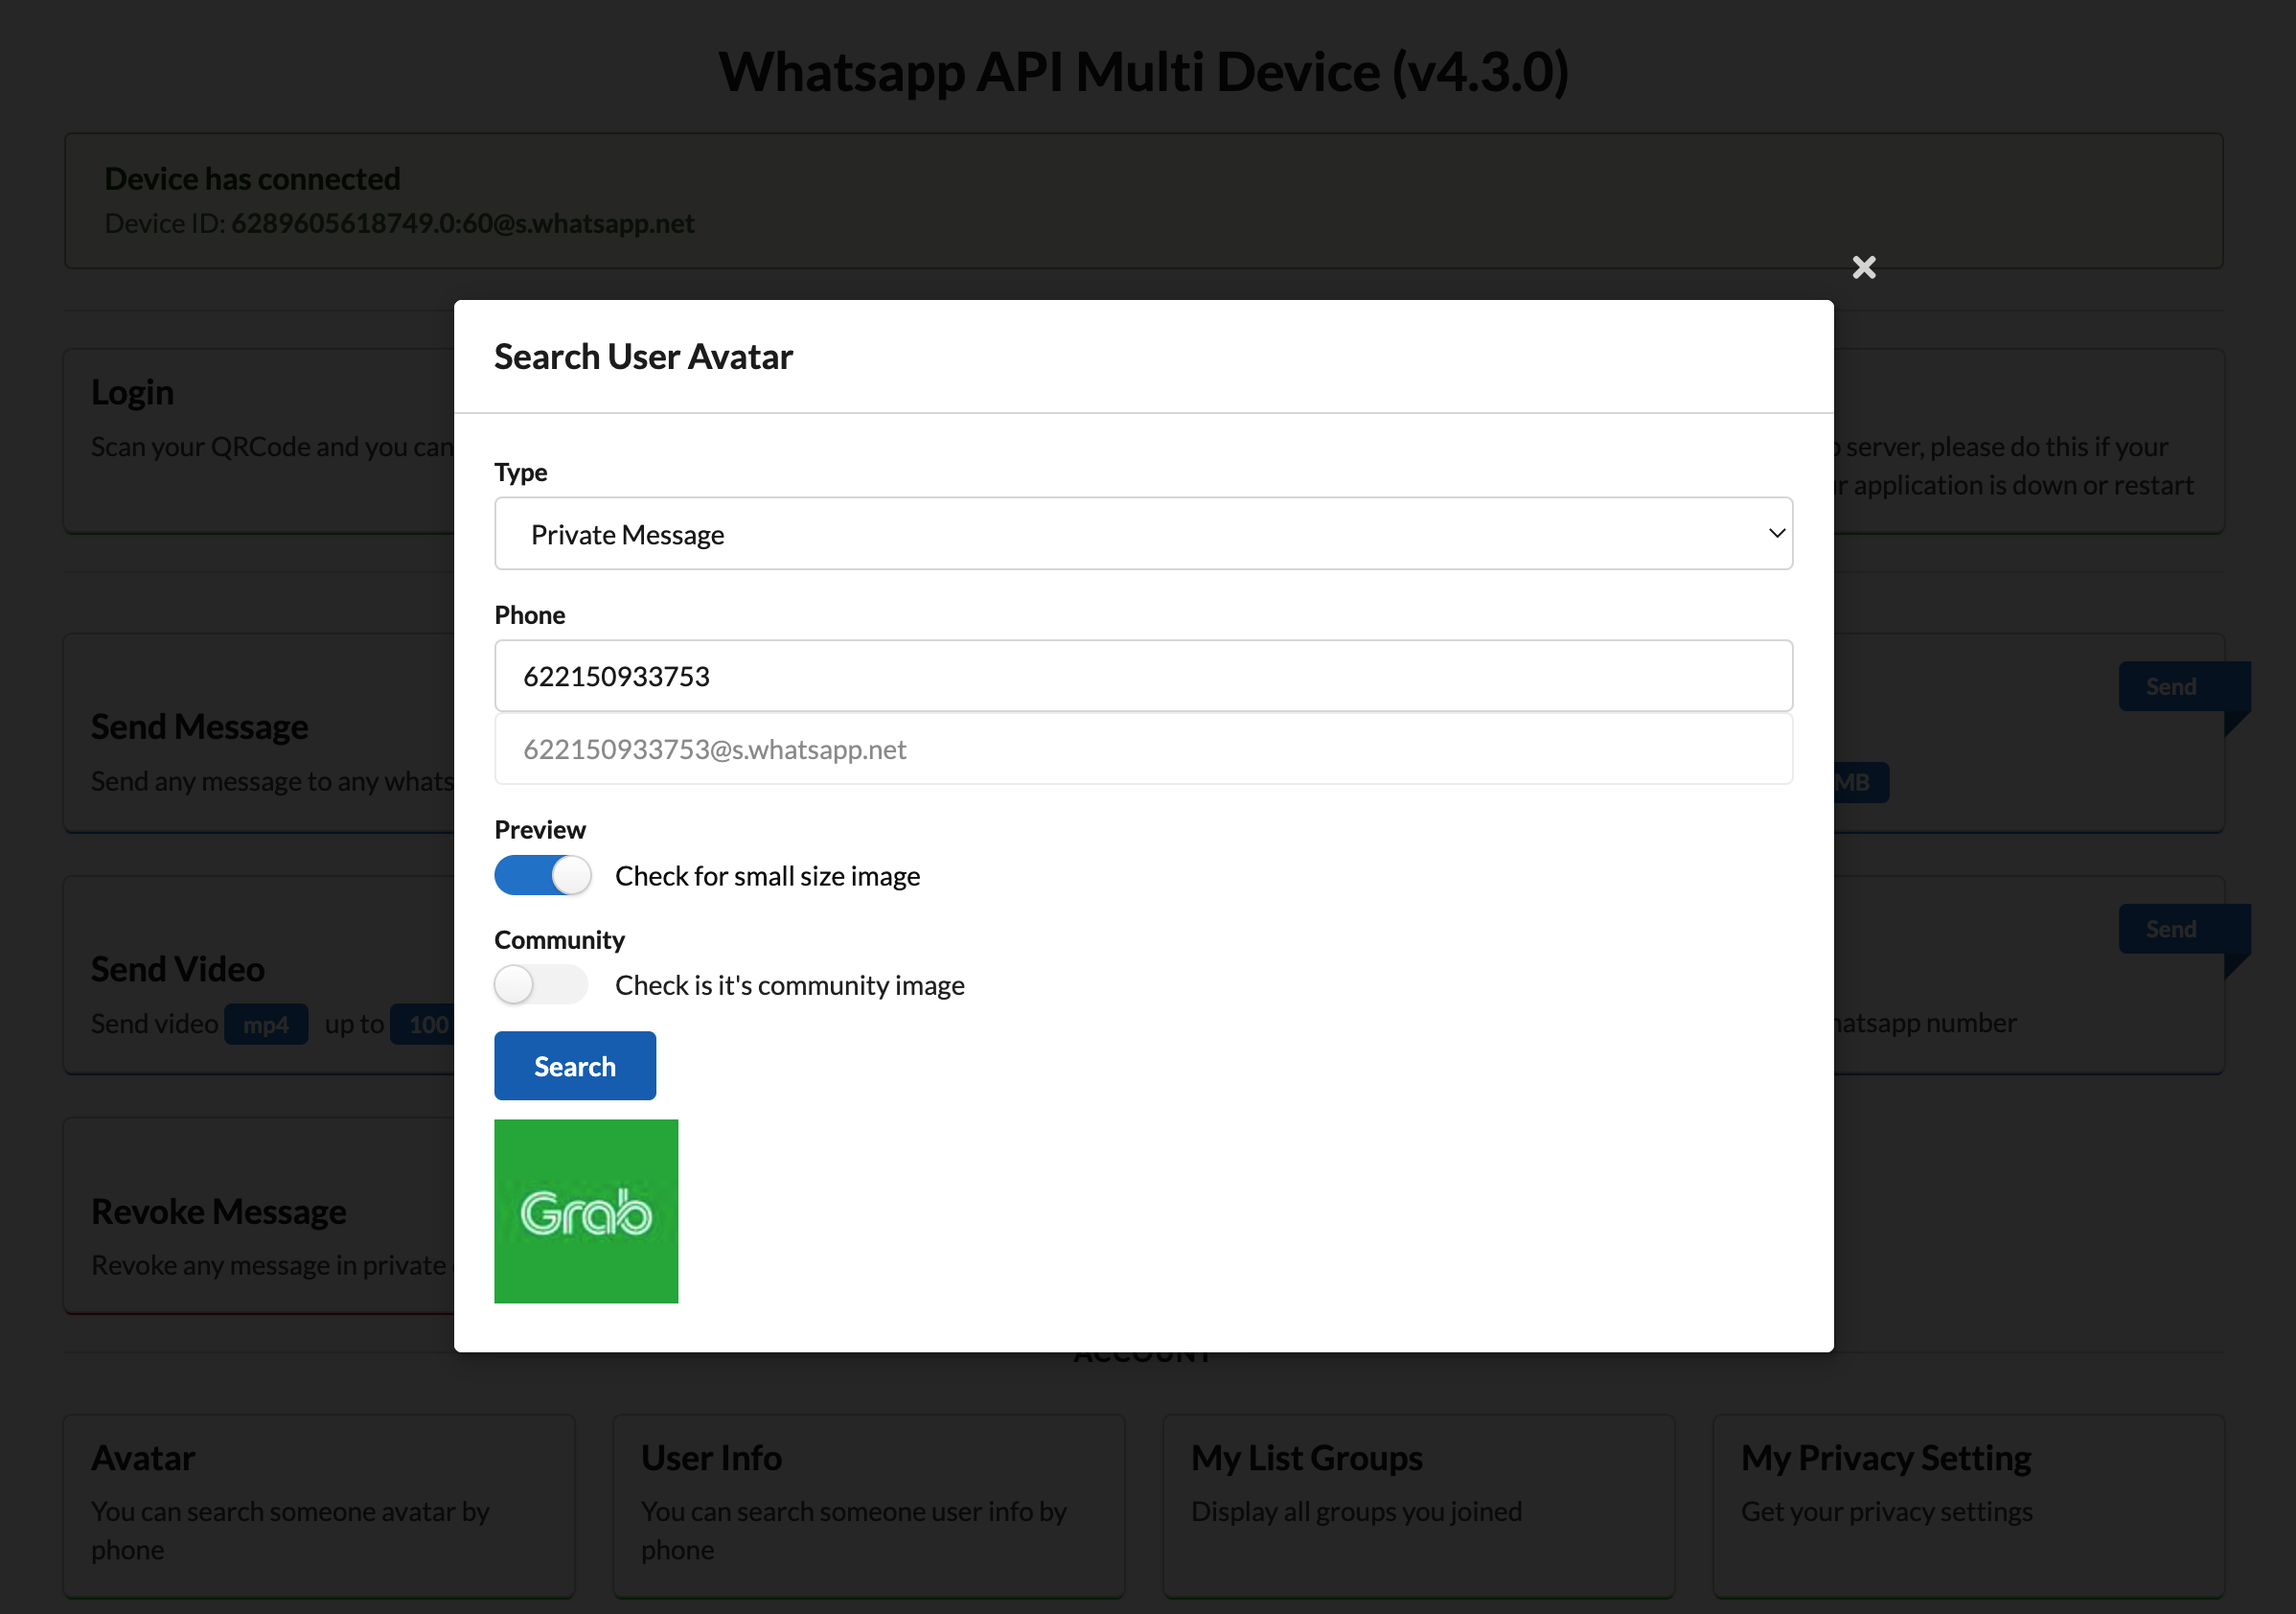Image resolution: width=2296 pixels, height=1614 pixels.
Task: Close the modal with the X icon
Action: coord(1863,267)
